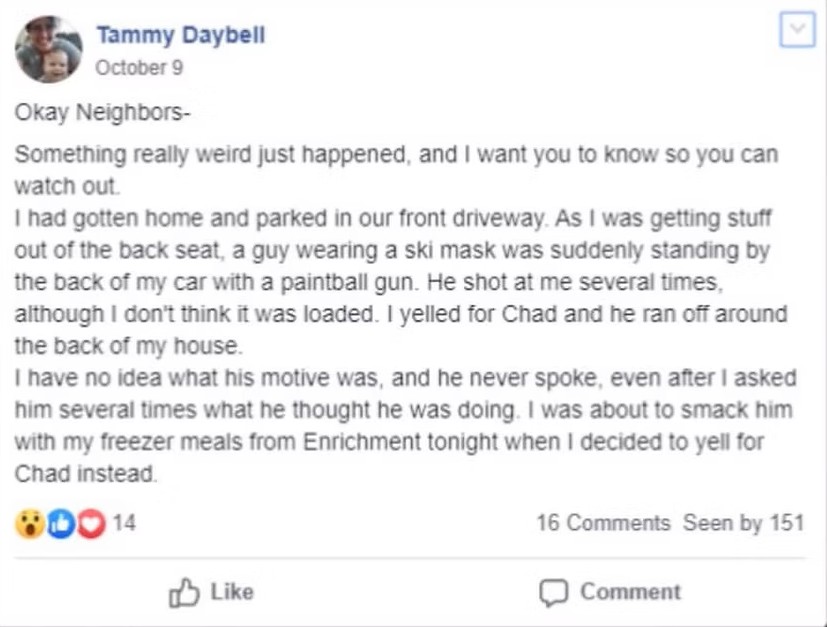Screen dimensions: 827x627
Task: Open the post options dropdown arrow
Action: point(796,31)
